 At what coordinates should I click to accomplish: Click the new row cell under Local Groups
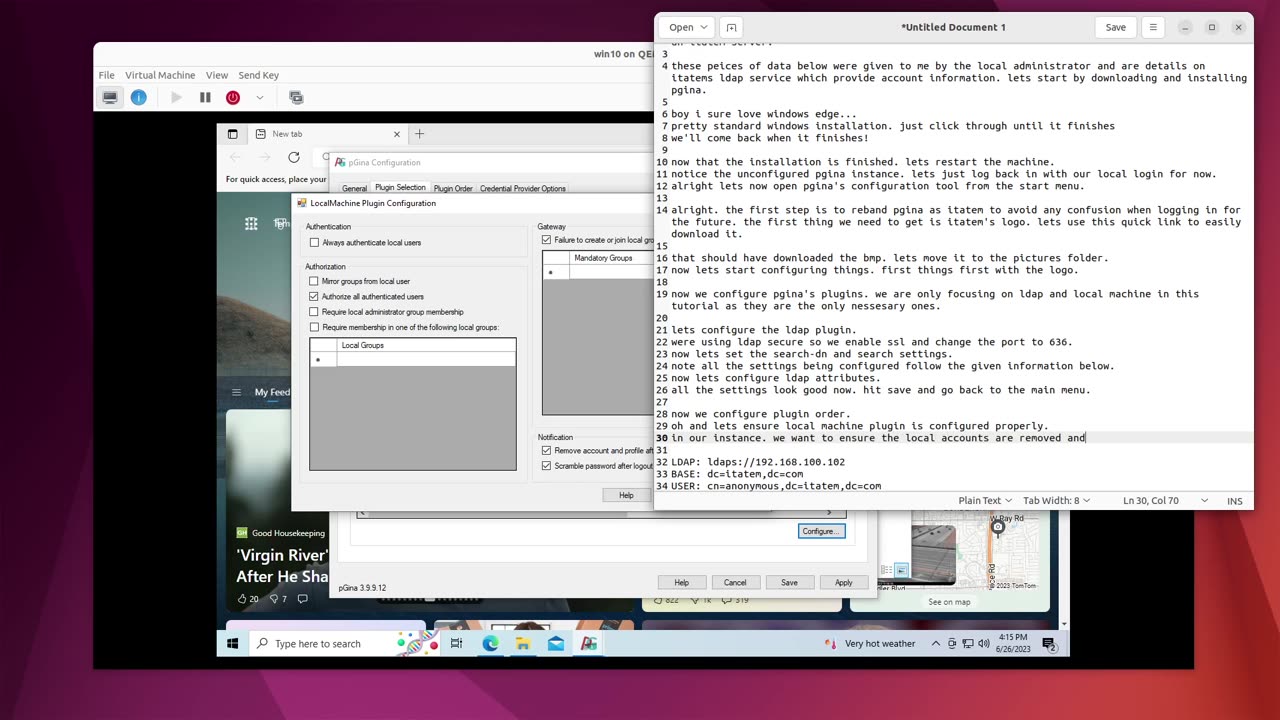coord(426,359)
